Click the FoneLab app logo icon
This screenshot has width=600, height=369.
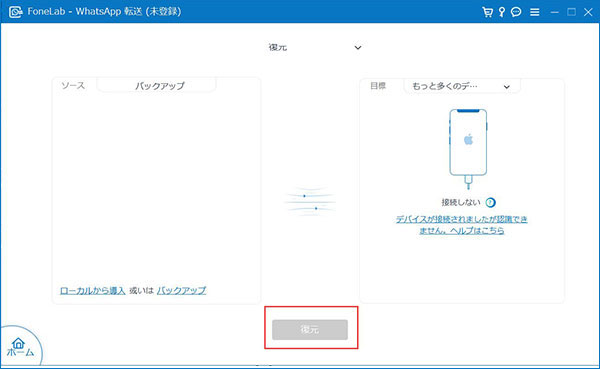point(15,12)
